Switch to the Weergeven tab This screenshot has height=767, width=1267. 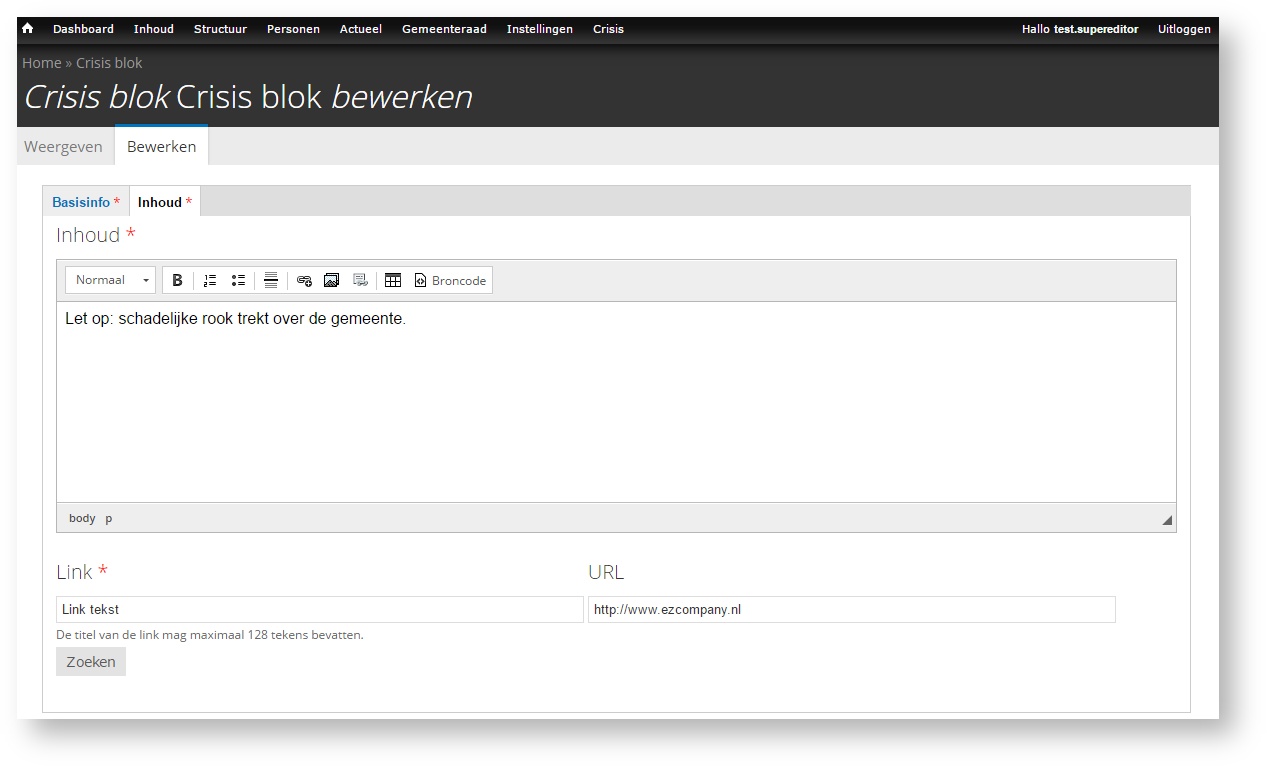(x=64, y=147)
